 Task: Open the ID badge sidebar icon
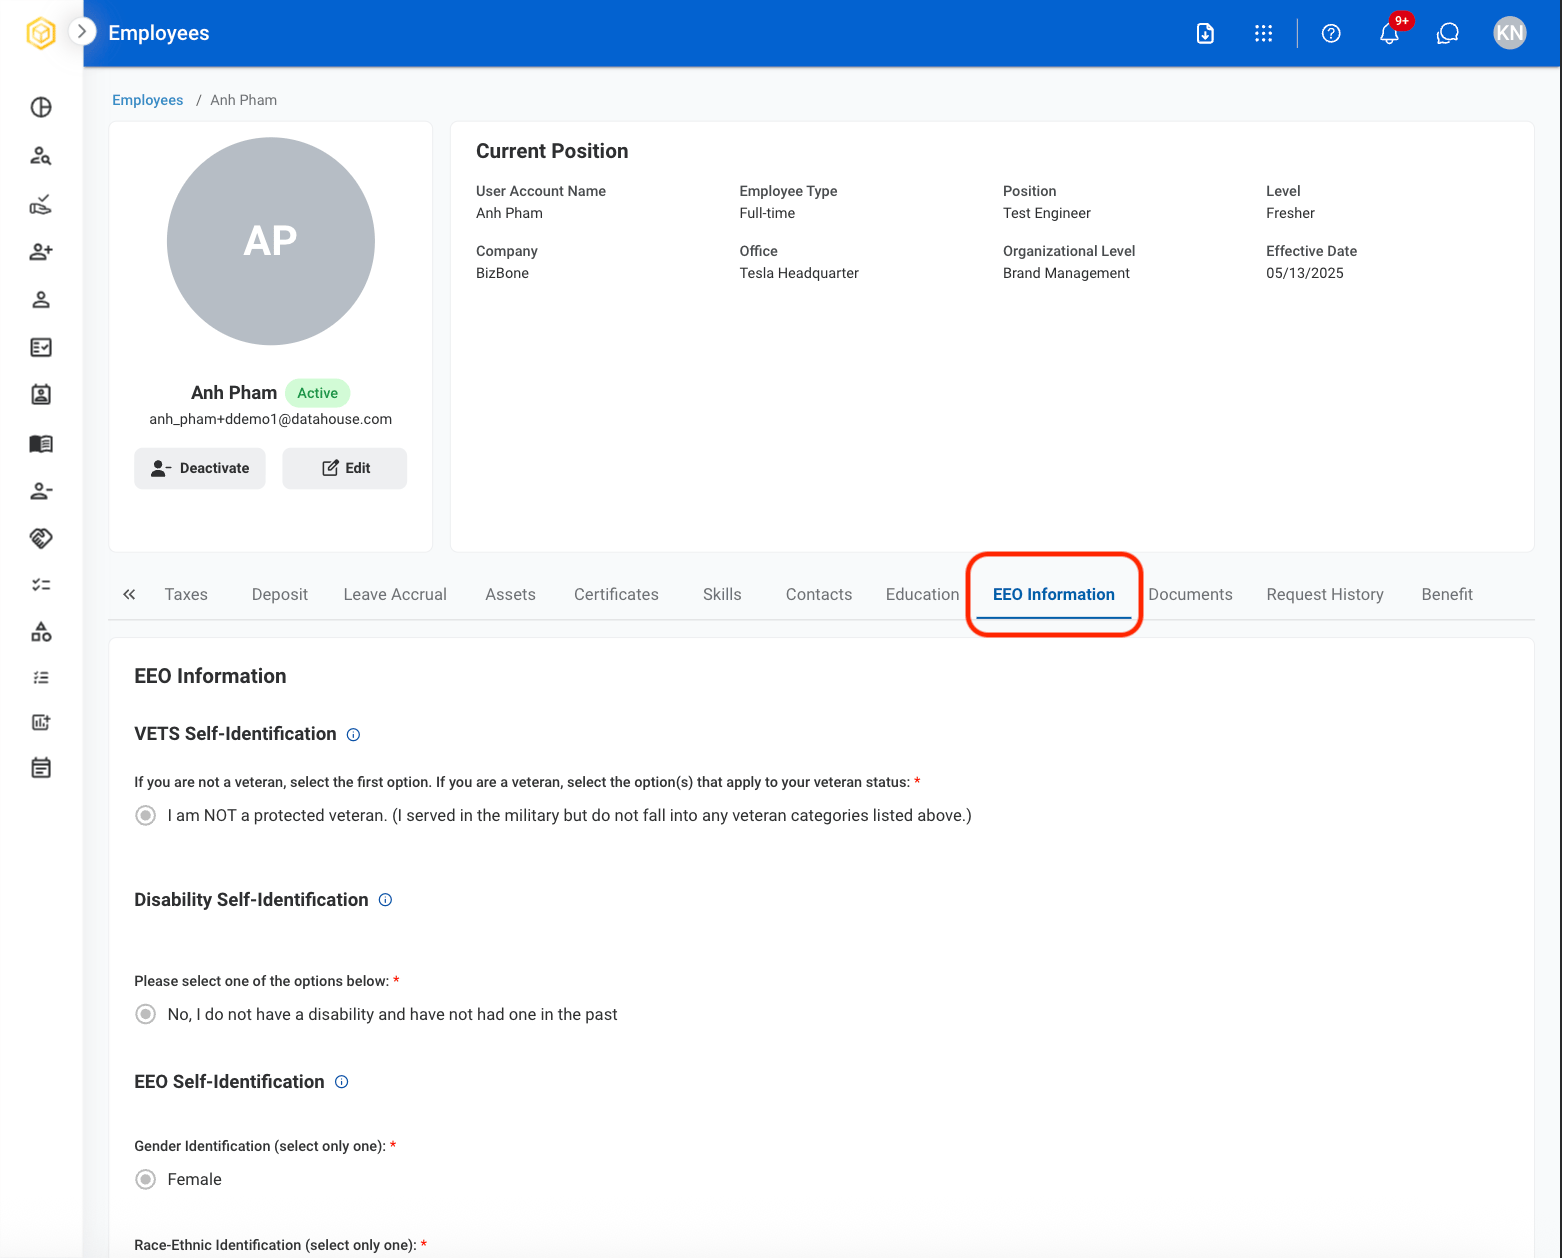coord(41,395)
